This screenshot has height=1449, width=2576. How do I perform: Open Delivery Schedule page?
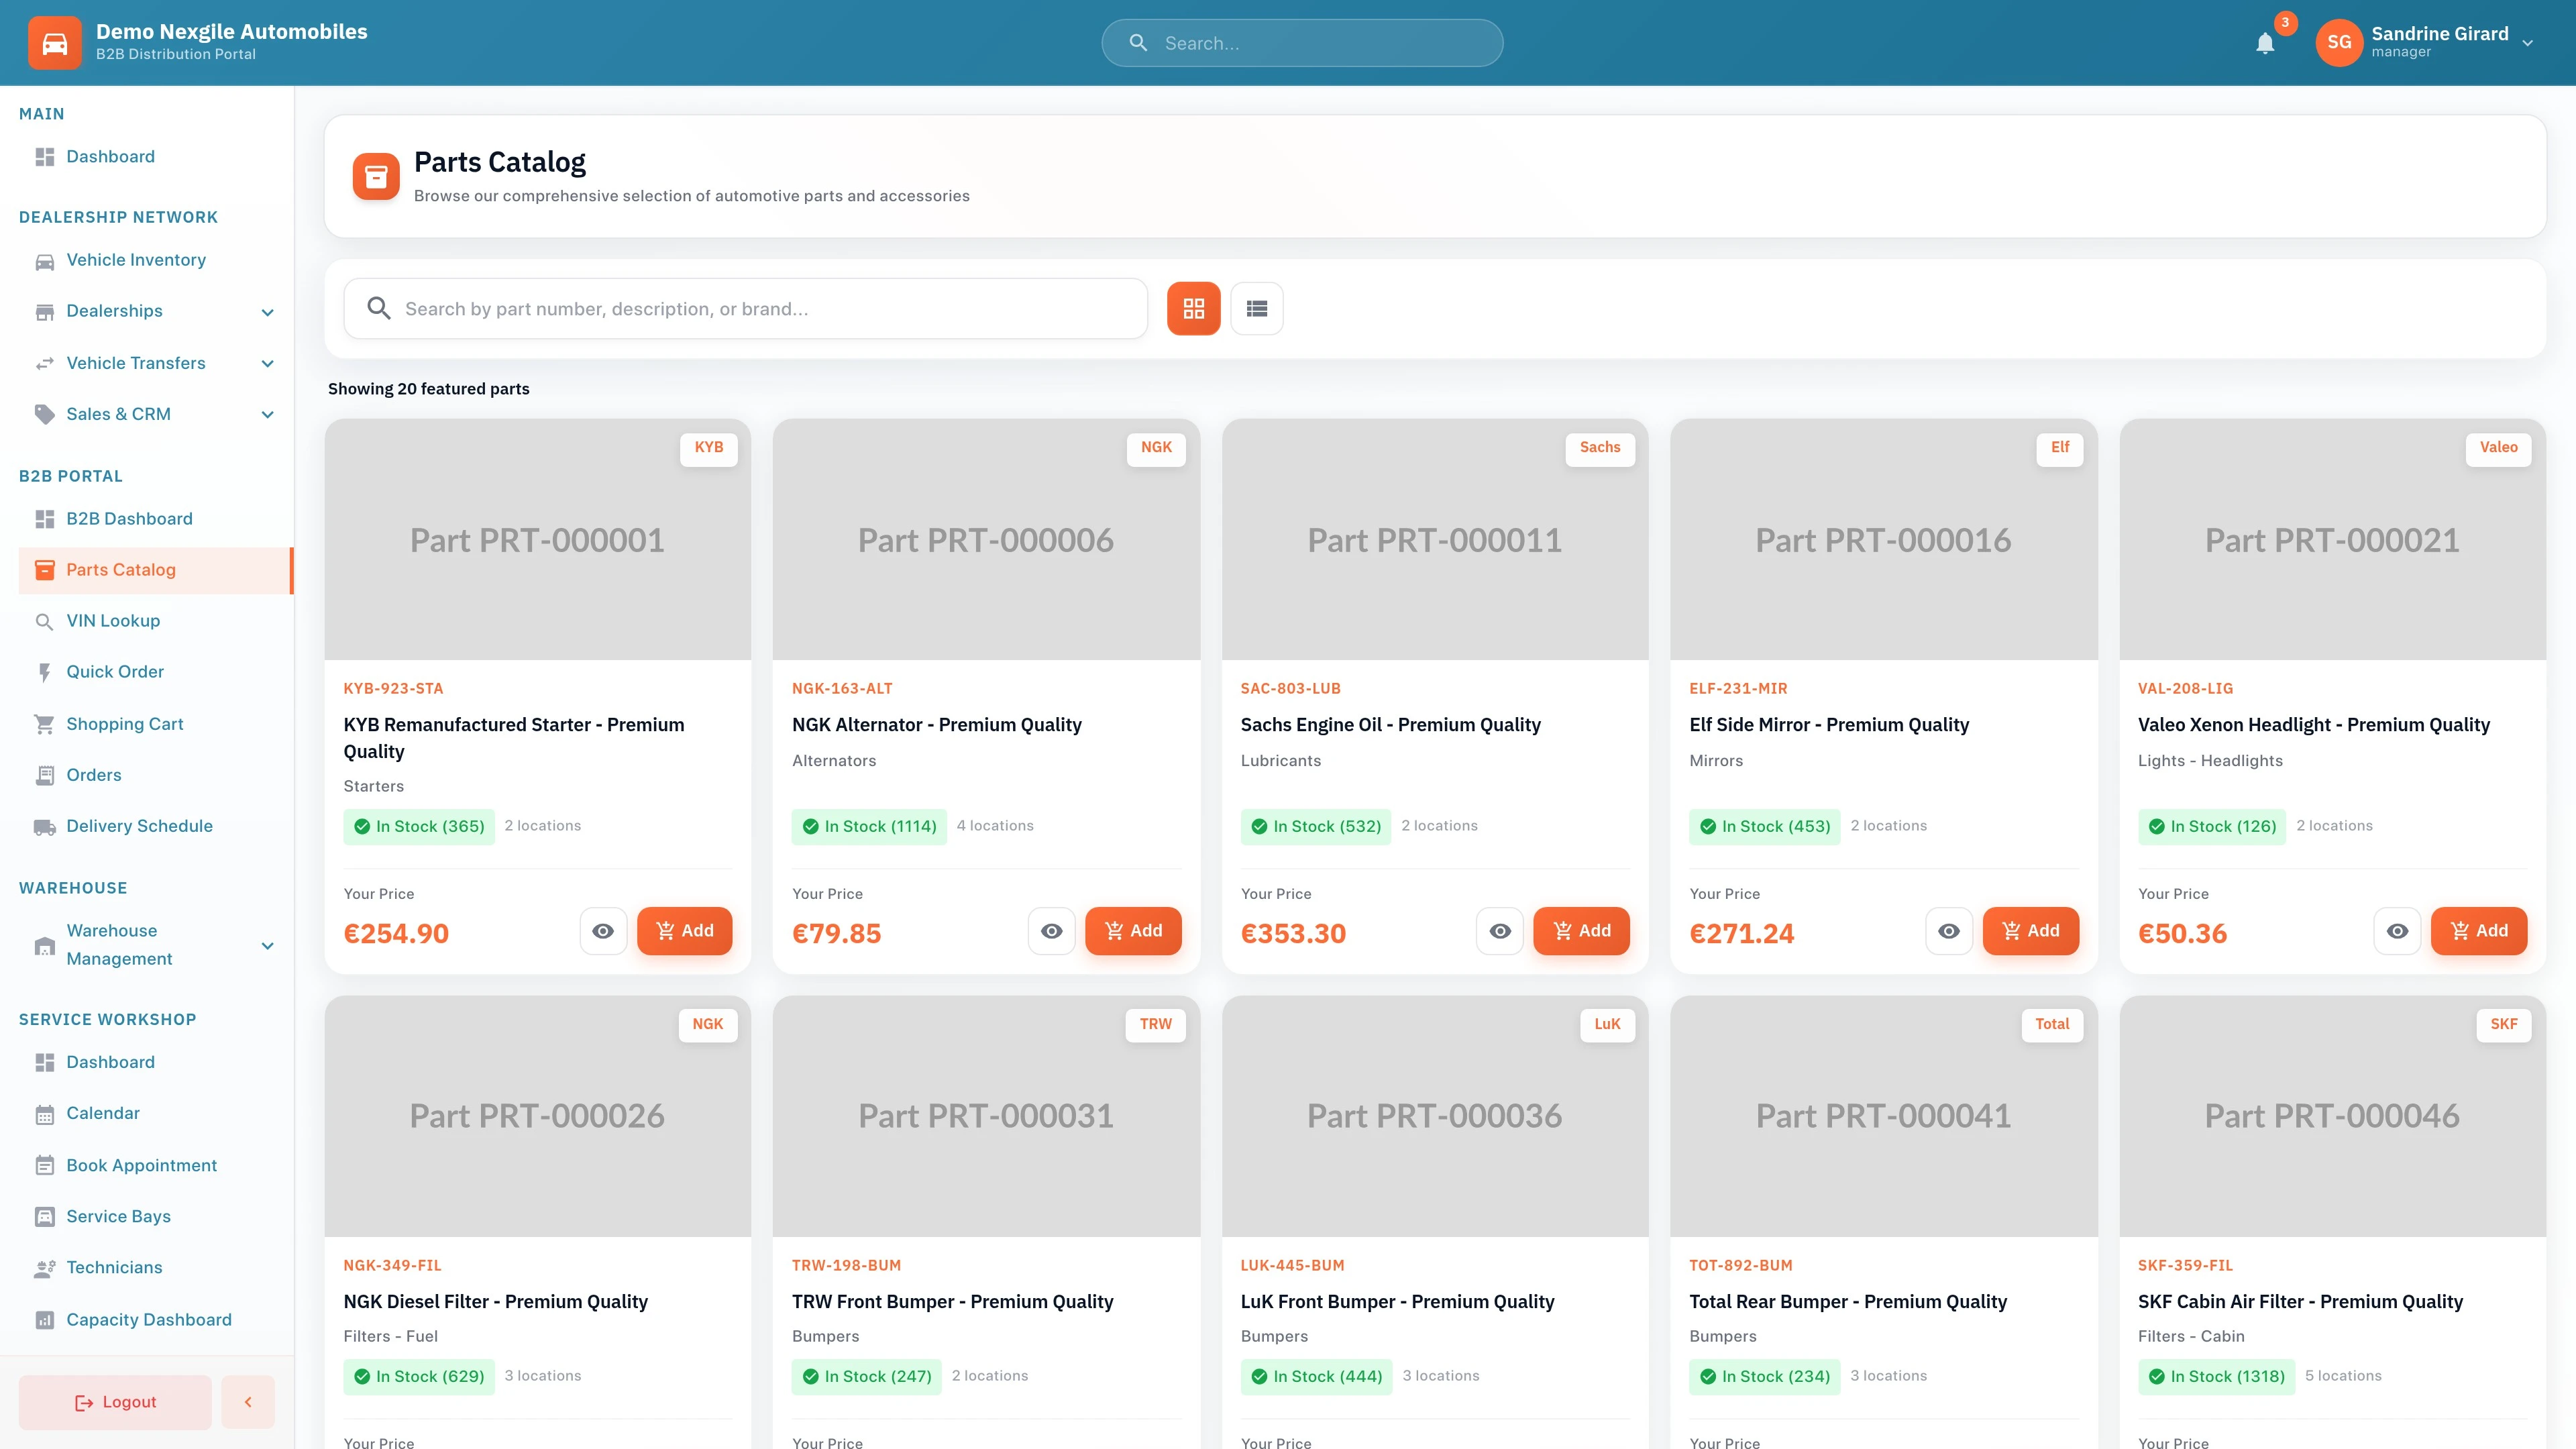(139, 826)
